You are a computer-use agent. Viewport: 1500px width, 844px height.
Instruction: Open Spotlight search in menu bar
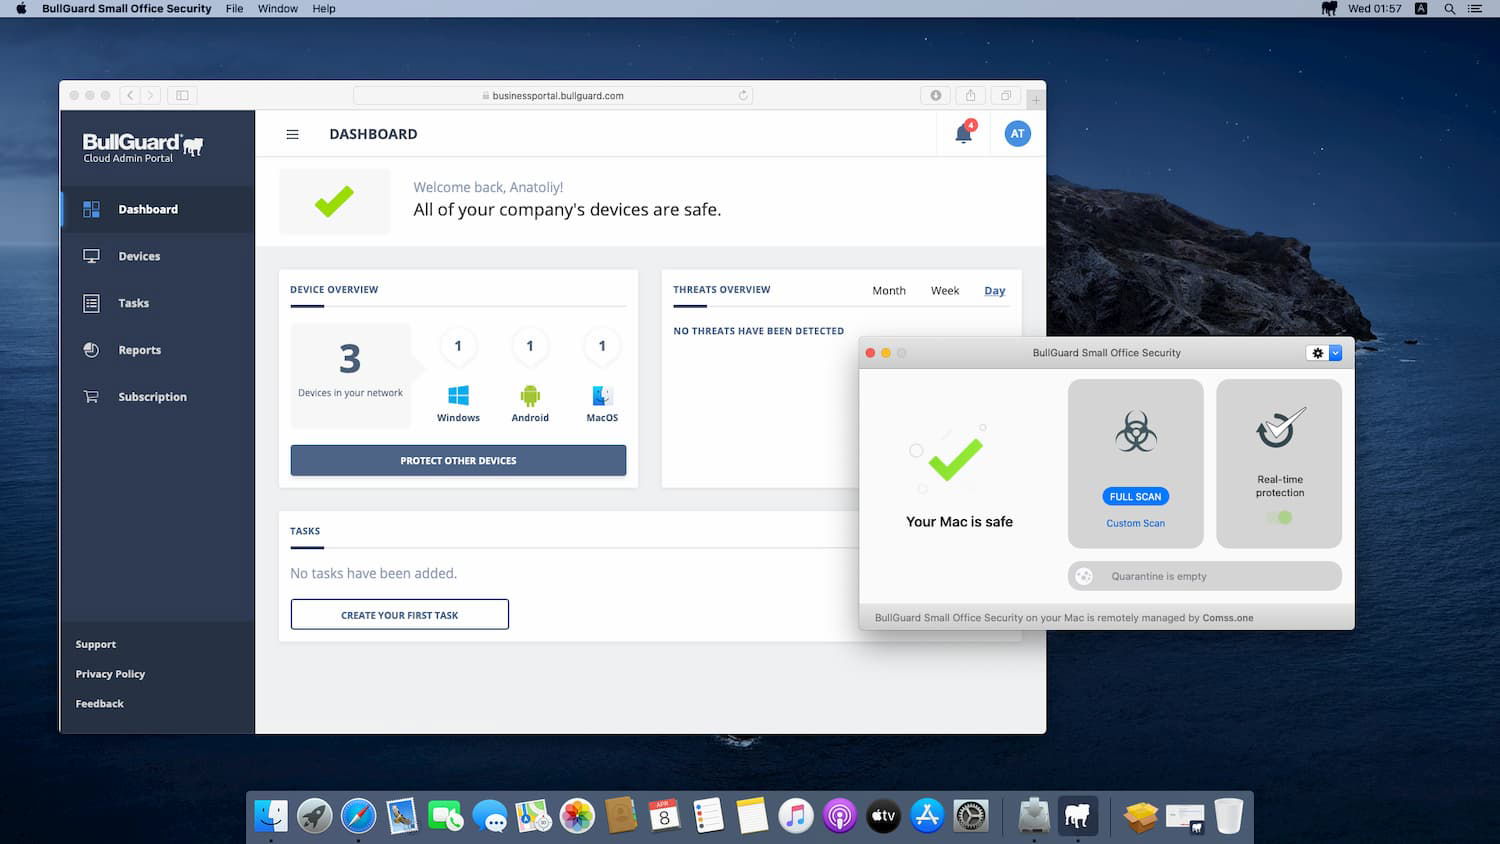pos(1449,9)
